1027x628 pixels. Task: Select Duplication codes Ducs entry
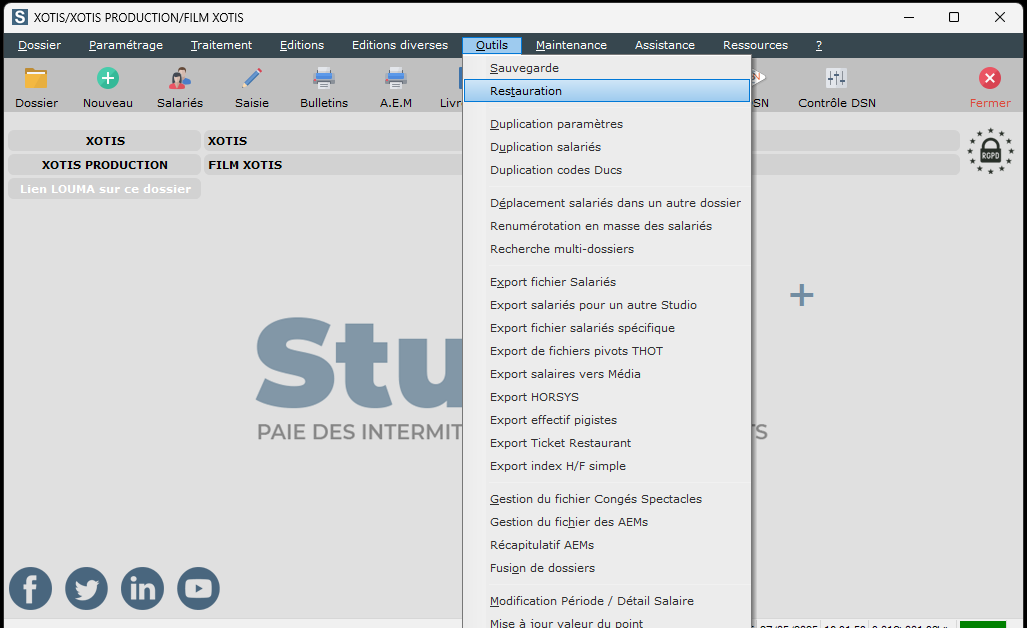[607, 170]
